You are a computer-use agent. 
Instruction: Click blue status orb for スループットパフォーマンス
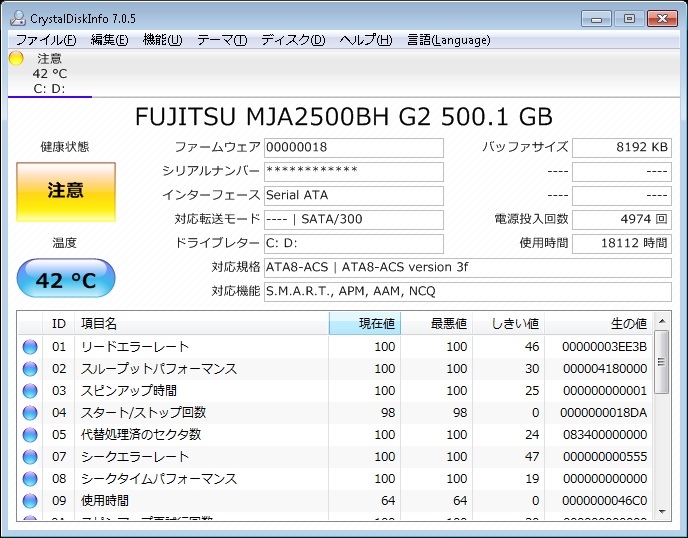pos(30,369)
